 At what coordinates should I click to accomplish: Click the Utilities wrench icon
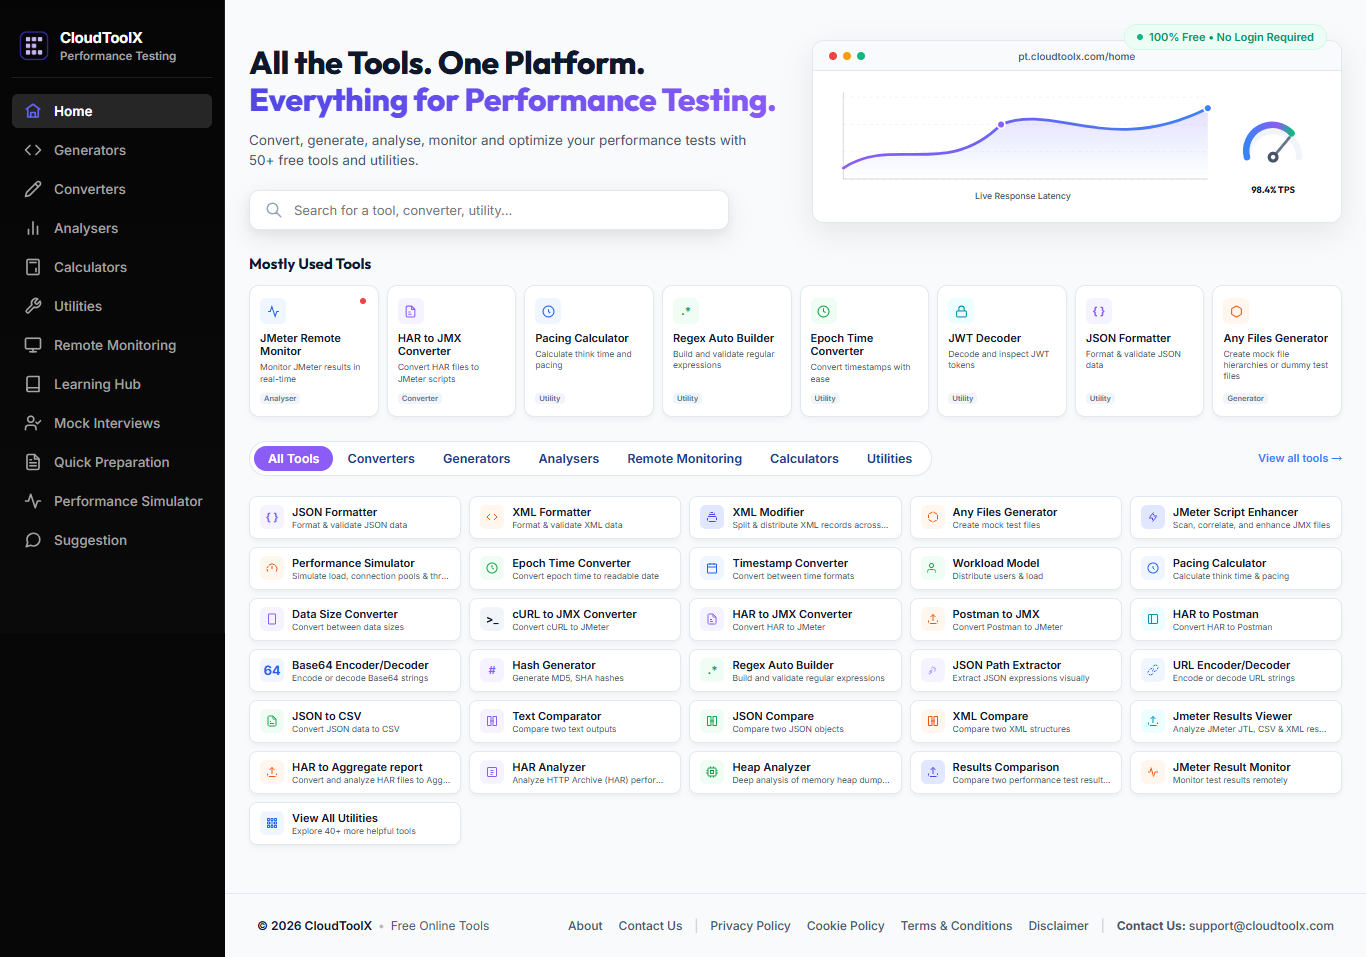click(33, 306)
